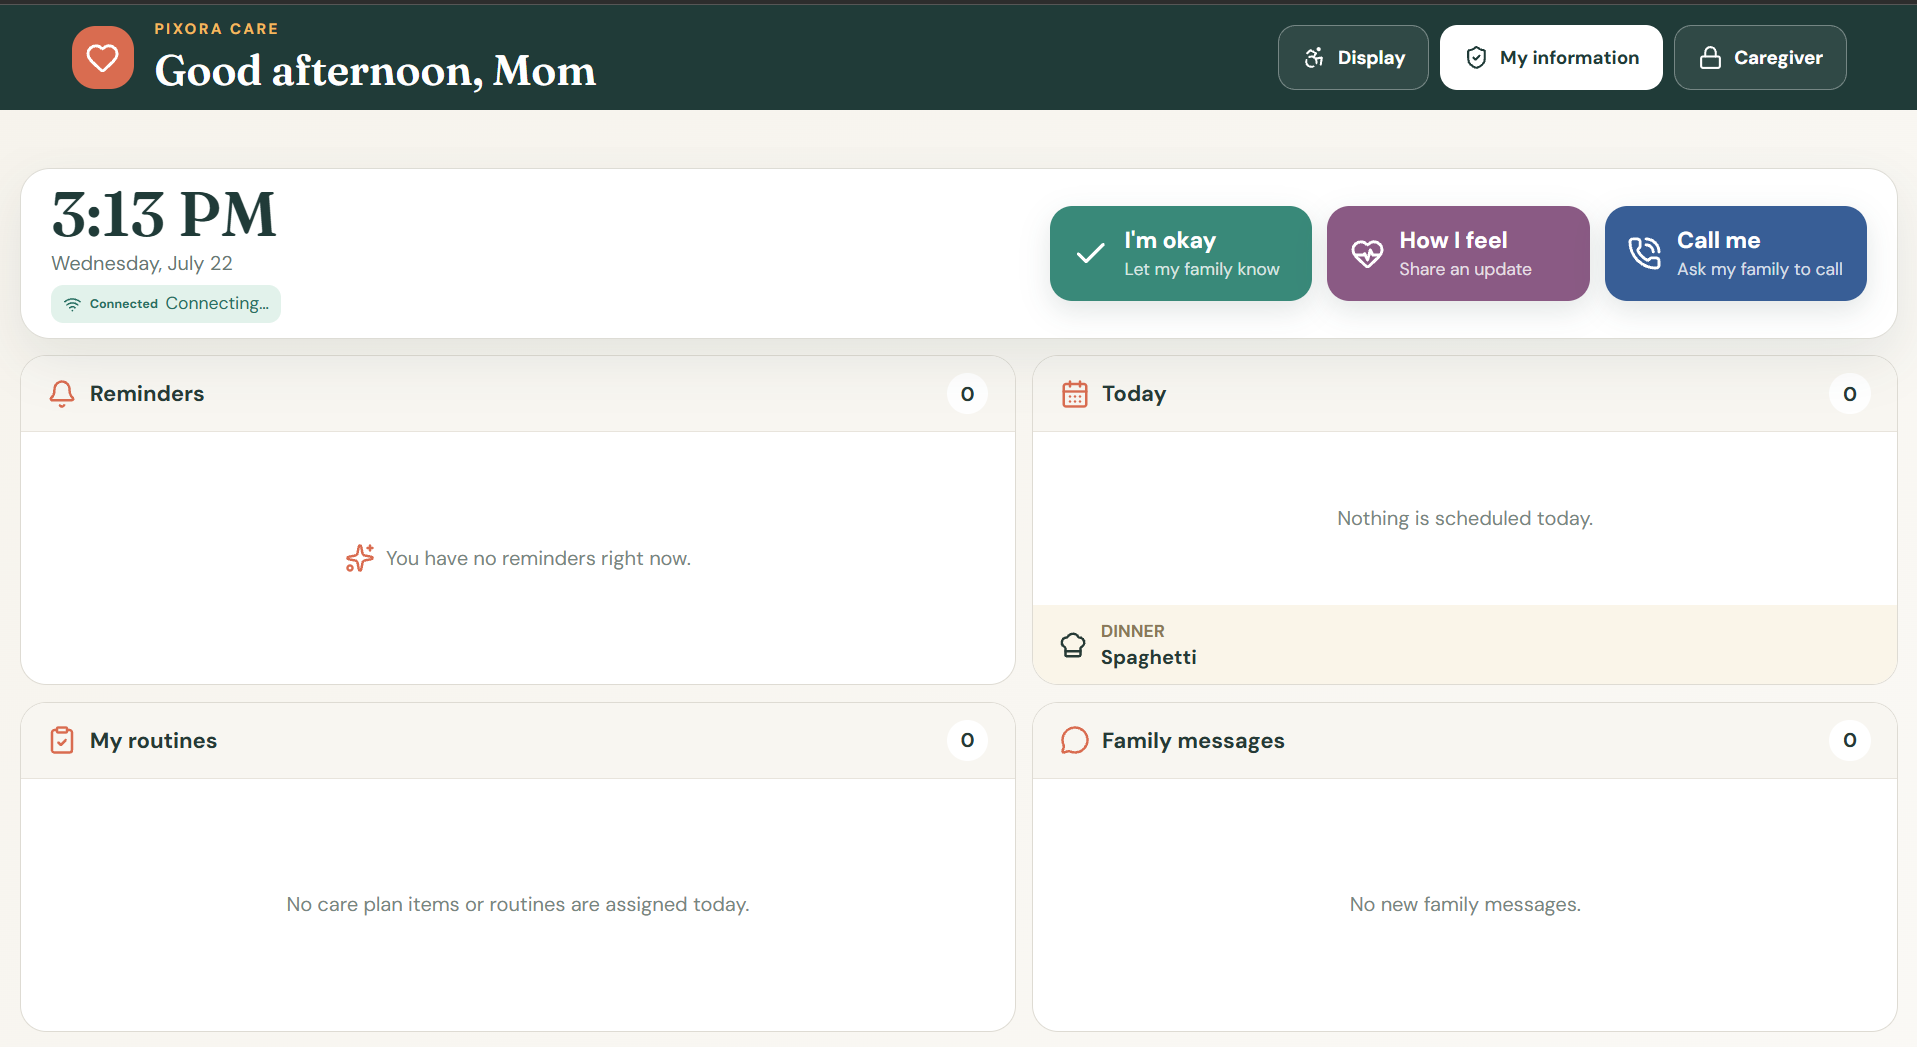Click the 3:13 PM clock

(x=164, y=214)
